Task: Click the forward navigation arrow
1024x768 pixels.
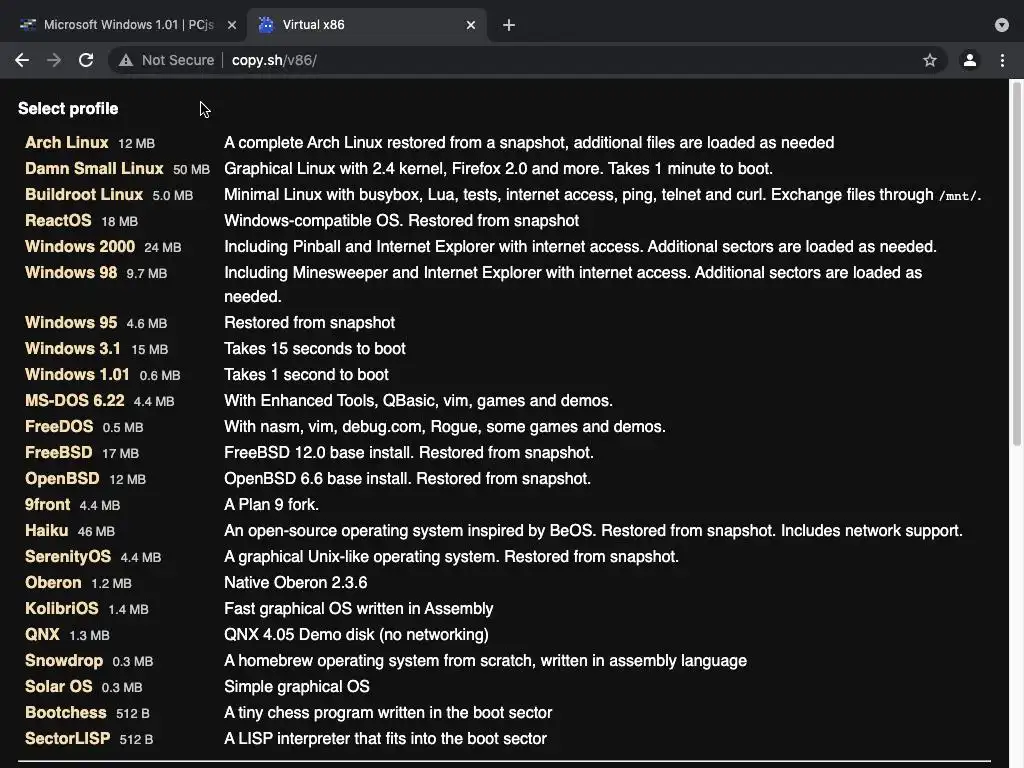Action: click(x=54, y=60)
